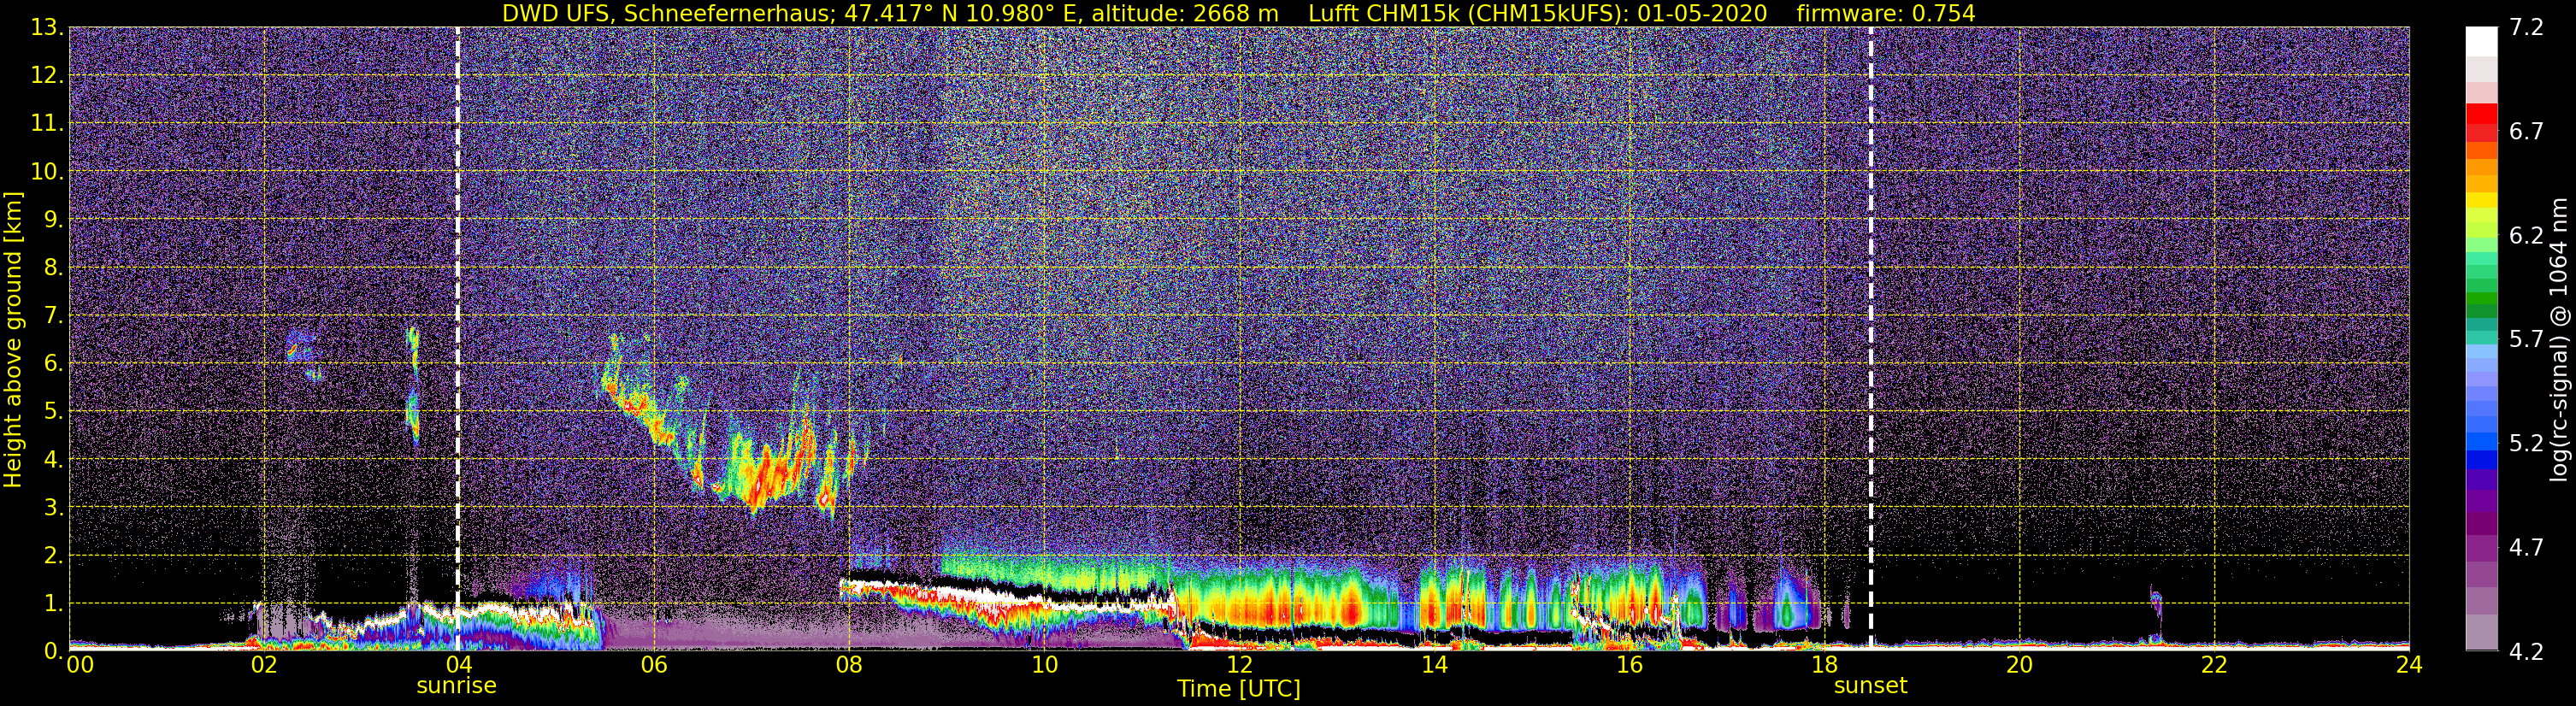This screenshot has width=2576, height=706.
Task: Click the Time [UTC] axis title
Action: (1239, 689)
